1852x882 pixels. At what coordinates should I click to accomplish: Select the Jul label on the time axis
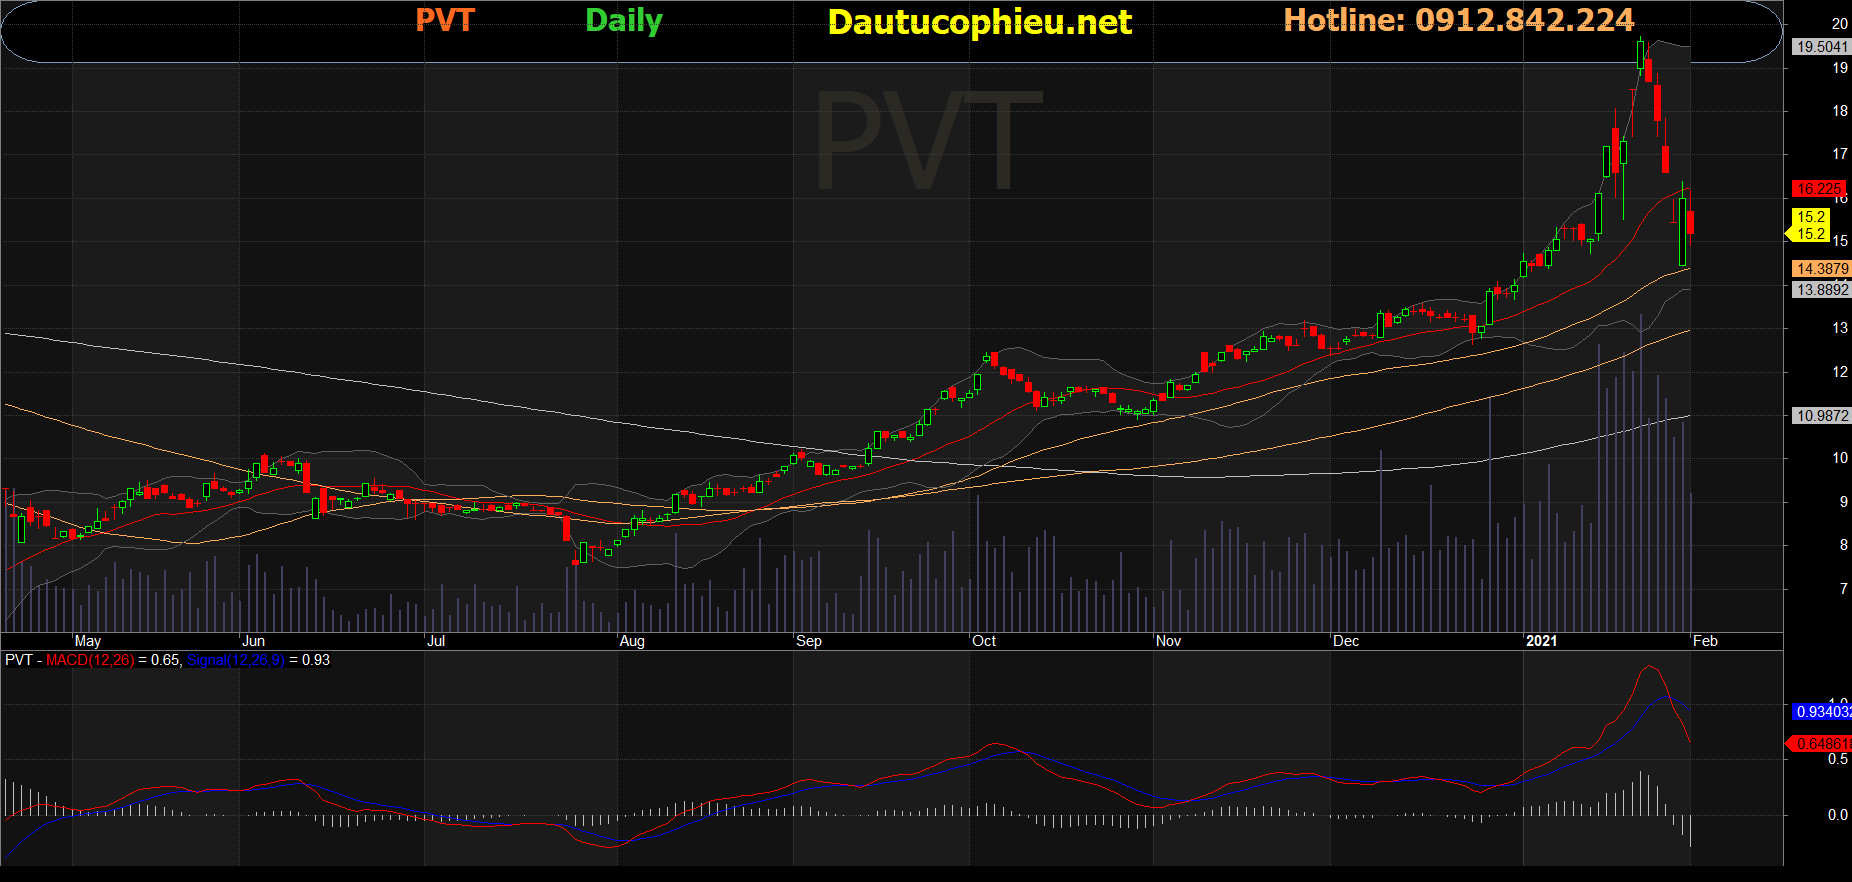point(436,641)
